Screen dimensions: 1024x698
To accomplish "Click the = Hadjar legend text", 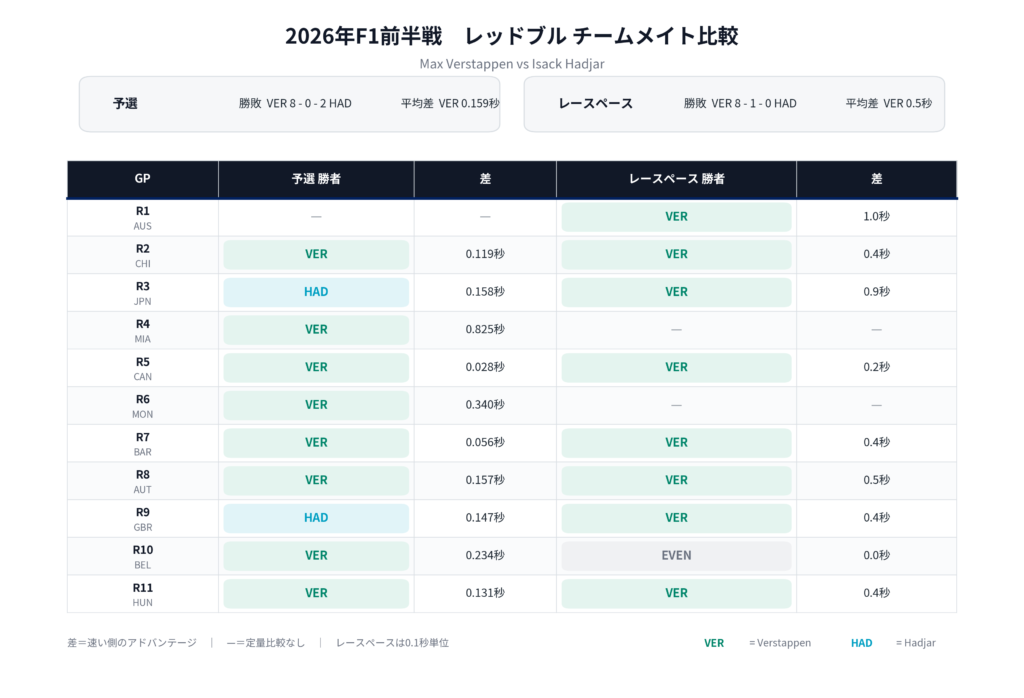I will [x=916, y=643].
